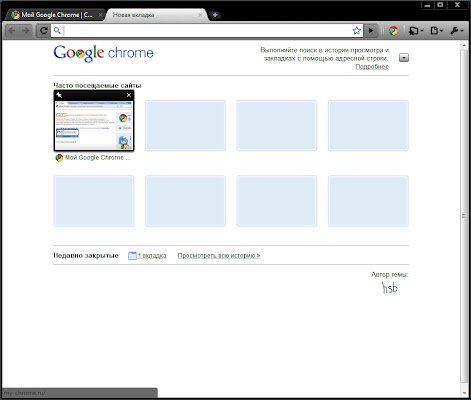Click the Подробнее link

pos(372,67)
